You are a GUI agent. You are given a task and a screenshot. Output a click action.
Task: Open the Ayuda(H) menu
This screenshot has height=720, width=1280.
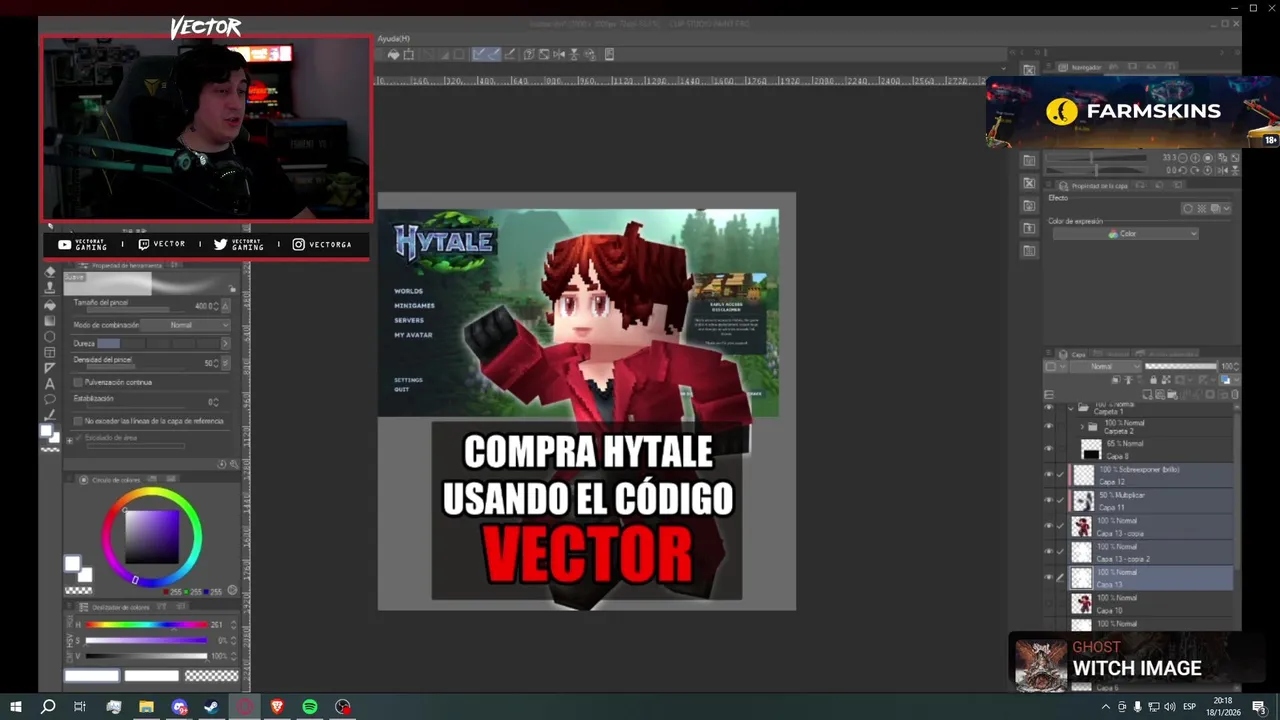[393, 38]
